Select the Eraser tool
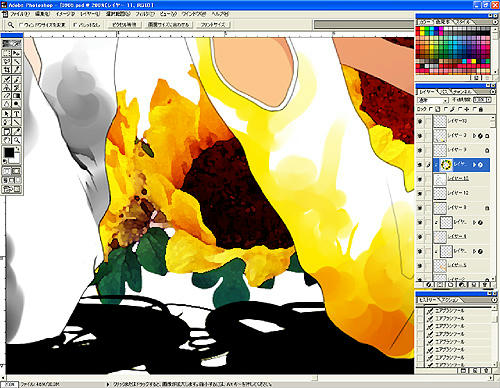The image size is (500, 388). pos(7,96)
